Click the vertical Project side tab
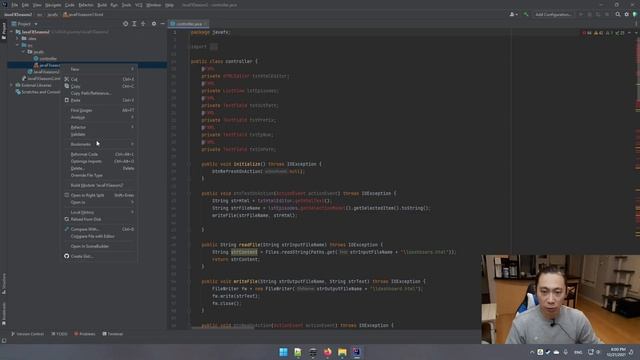 pos(4,31)
